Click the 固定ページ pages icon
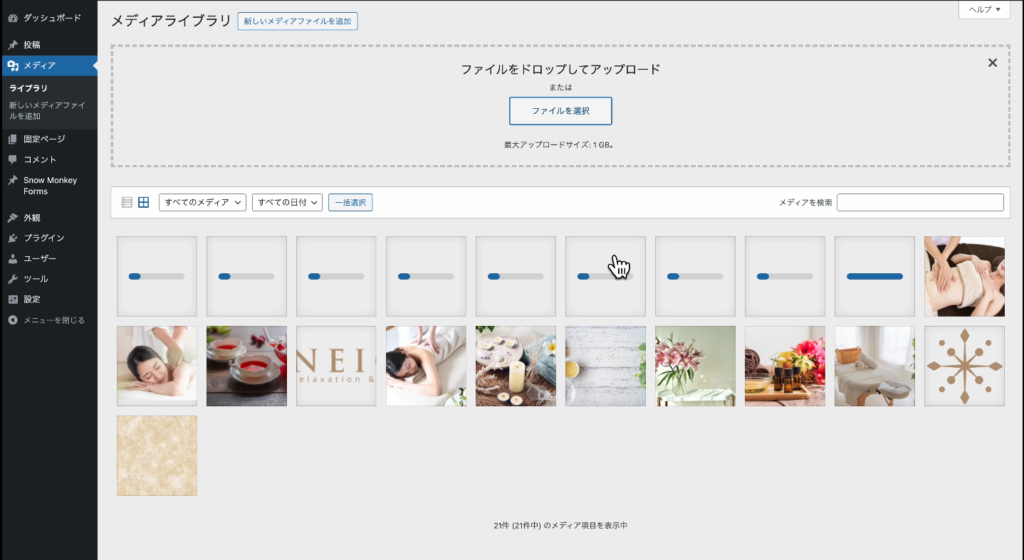The height and width of the screenshot is (560, 1024). [x=12, y=139]
